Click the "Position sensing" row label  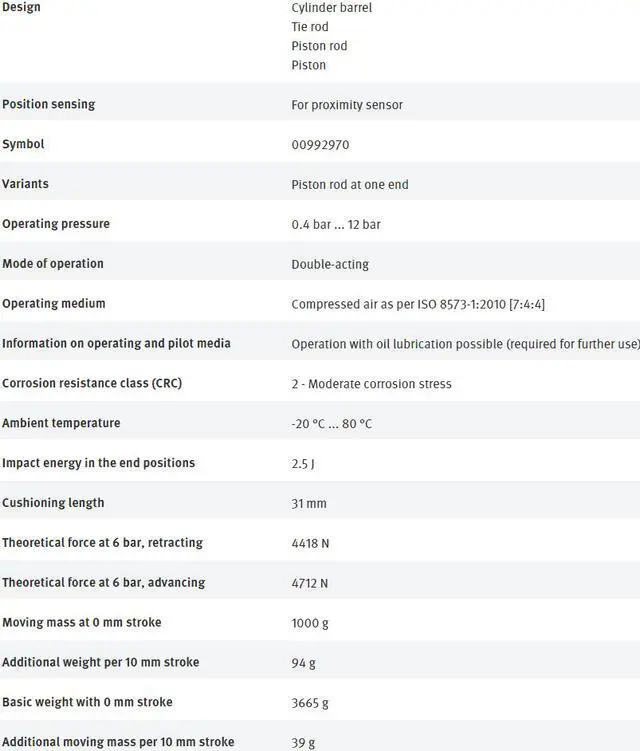click(49, 104)
